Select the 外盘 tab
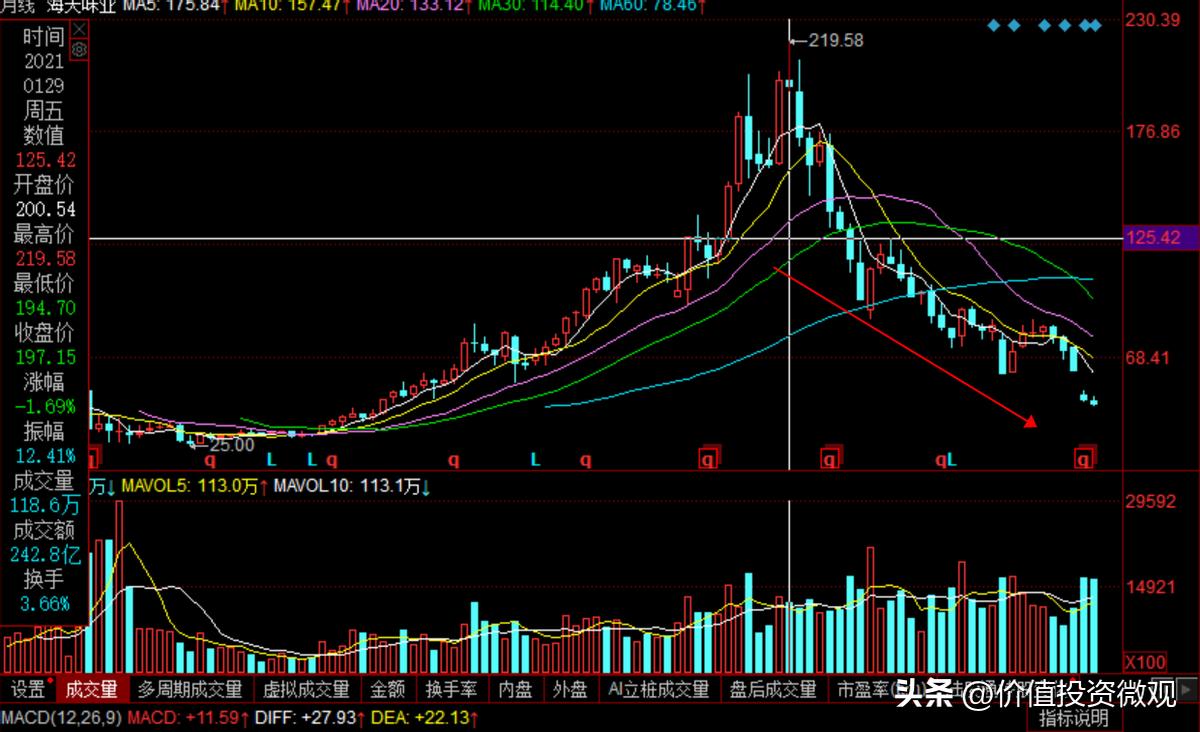This screenshot has height=732, width=1200. (x=571, y=689)
